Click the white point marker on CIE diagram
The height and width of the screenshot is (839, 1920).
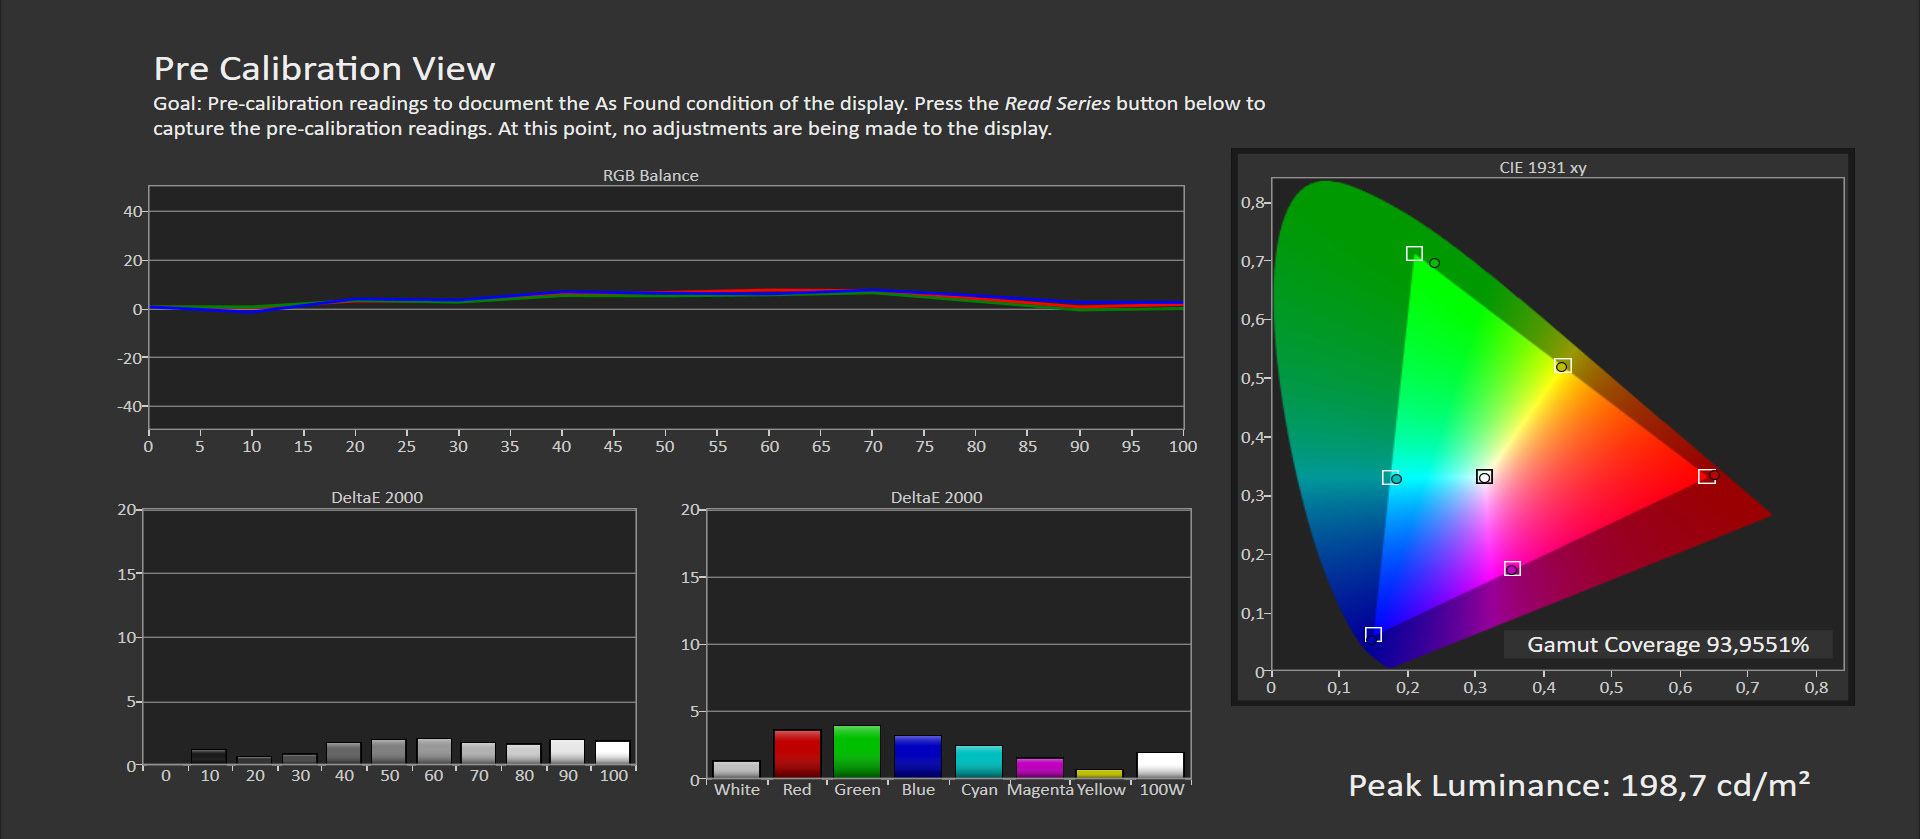(x=1484, y=477)
